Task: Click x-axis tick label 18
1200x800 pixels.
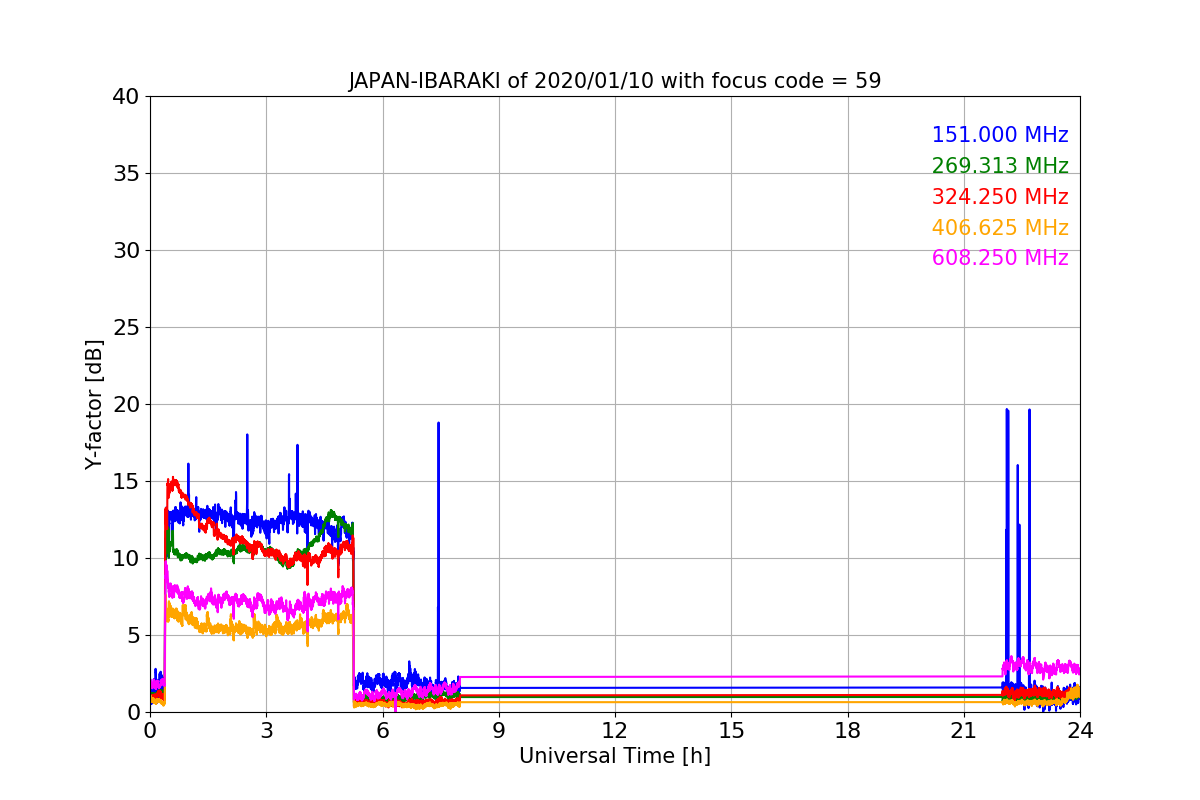Action: [847, 731]
